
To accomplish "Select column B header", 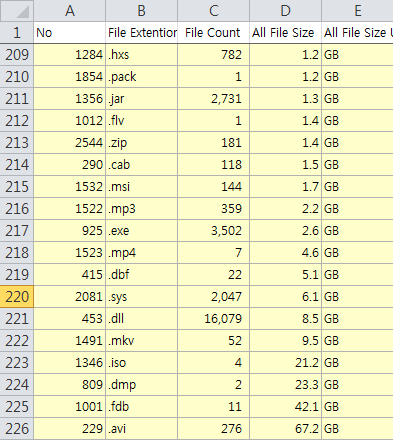I will point(141,11).
